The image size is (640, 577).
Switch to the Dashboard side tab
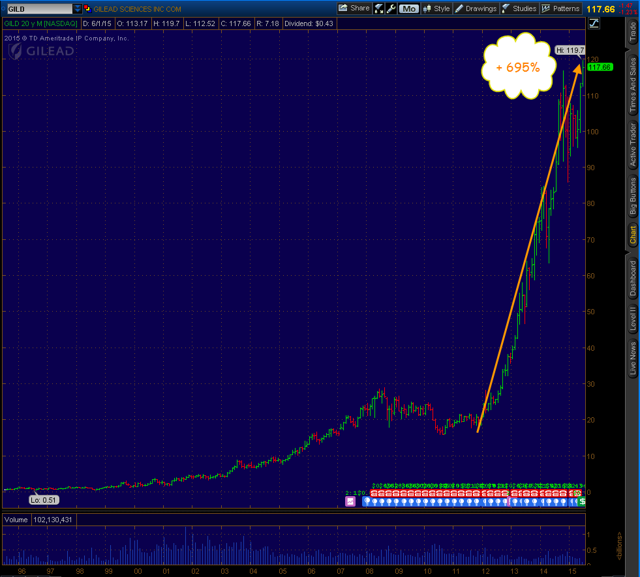pos(633,278)
